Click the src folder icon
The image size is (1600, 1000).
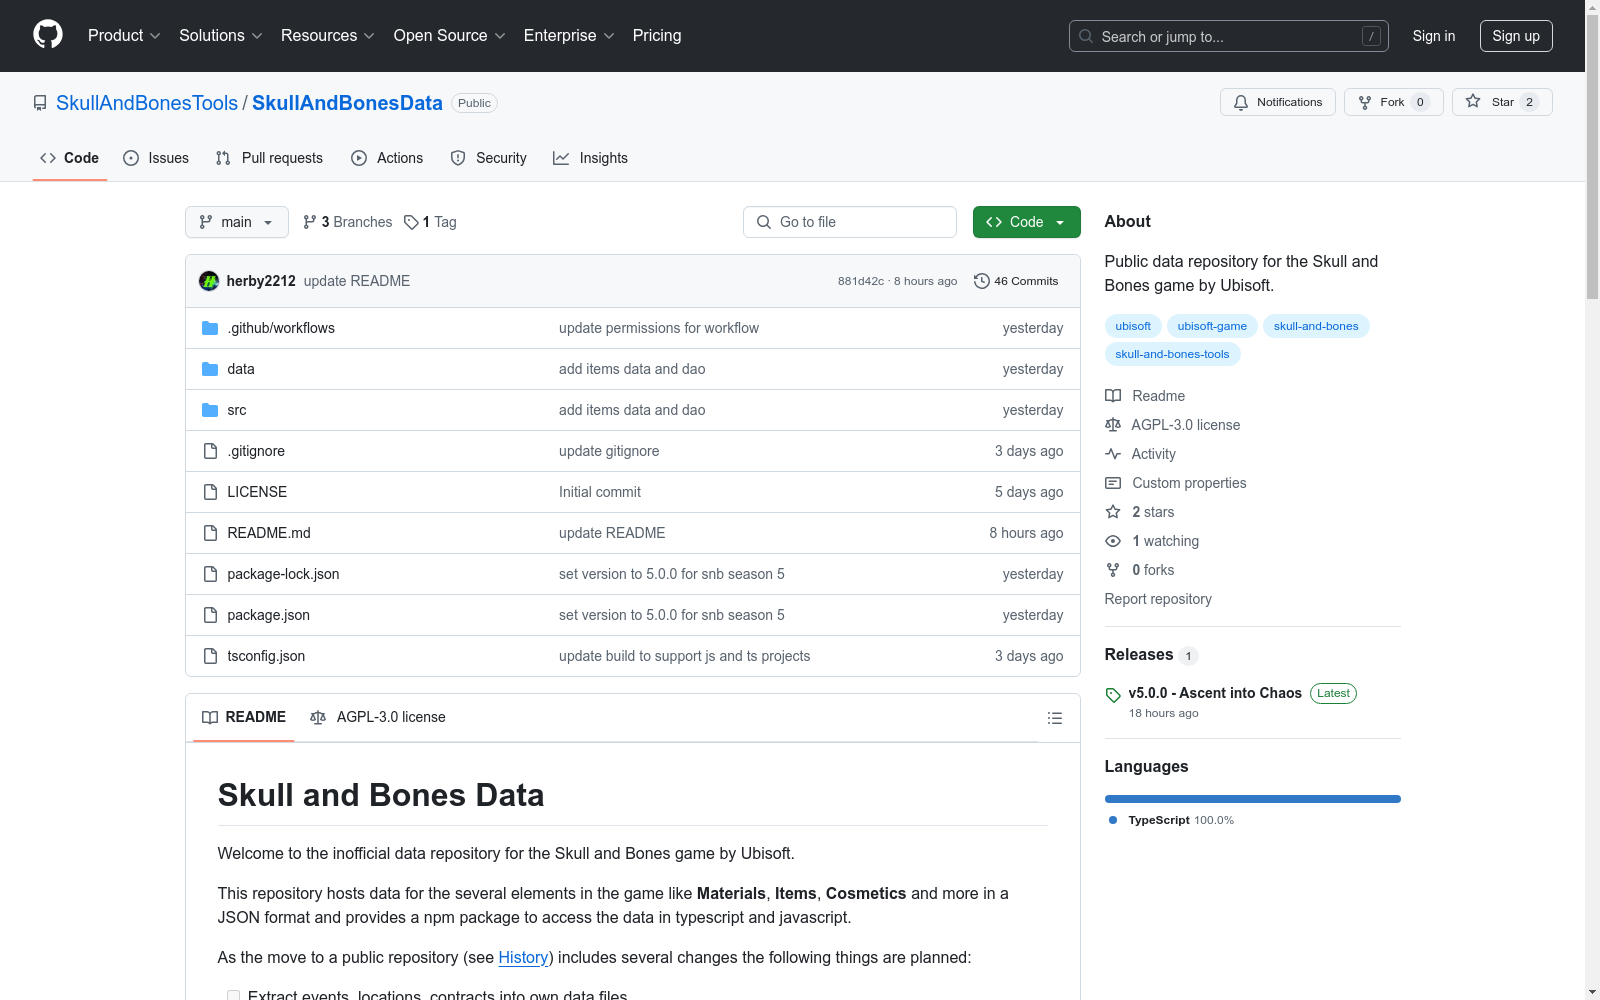210,410
